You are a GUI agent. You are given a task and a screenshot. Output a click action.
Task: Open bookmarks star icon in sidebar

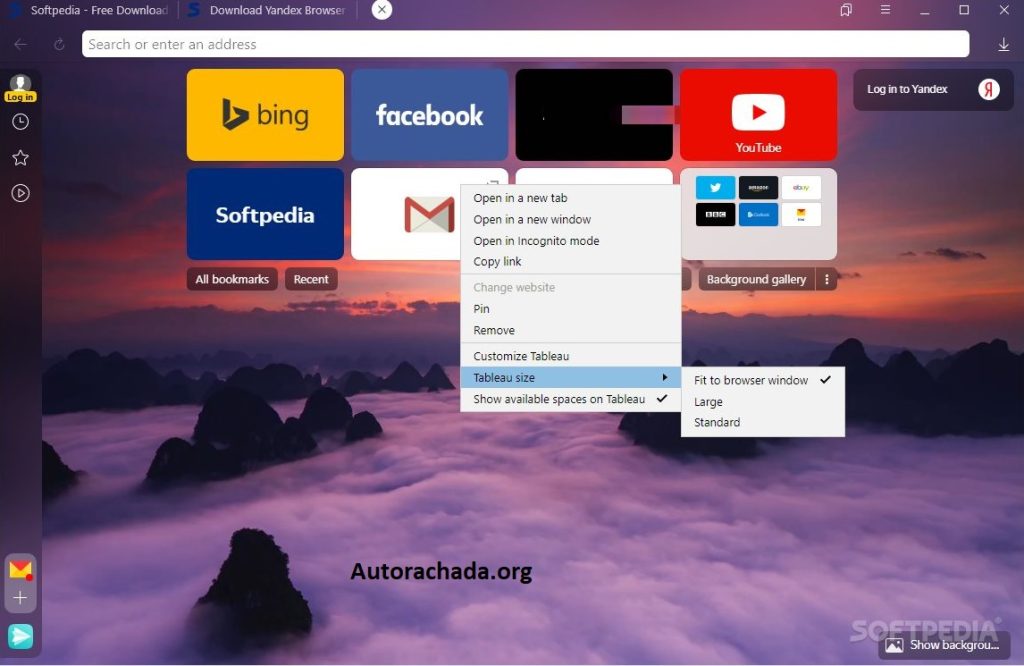click(20, 157)
